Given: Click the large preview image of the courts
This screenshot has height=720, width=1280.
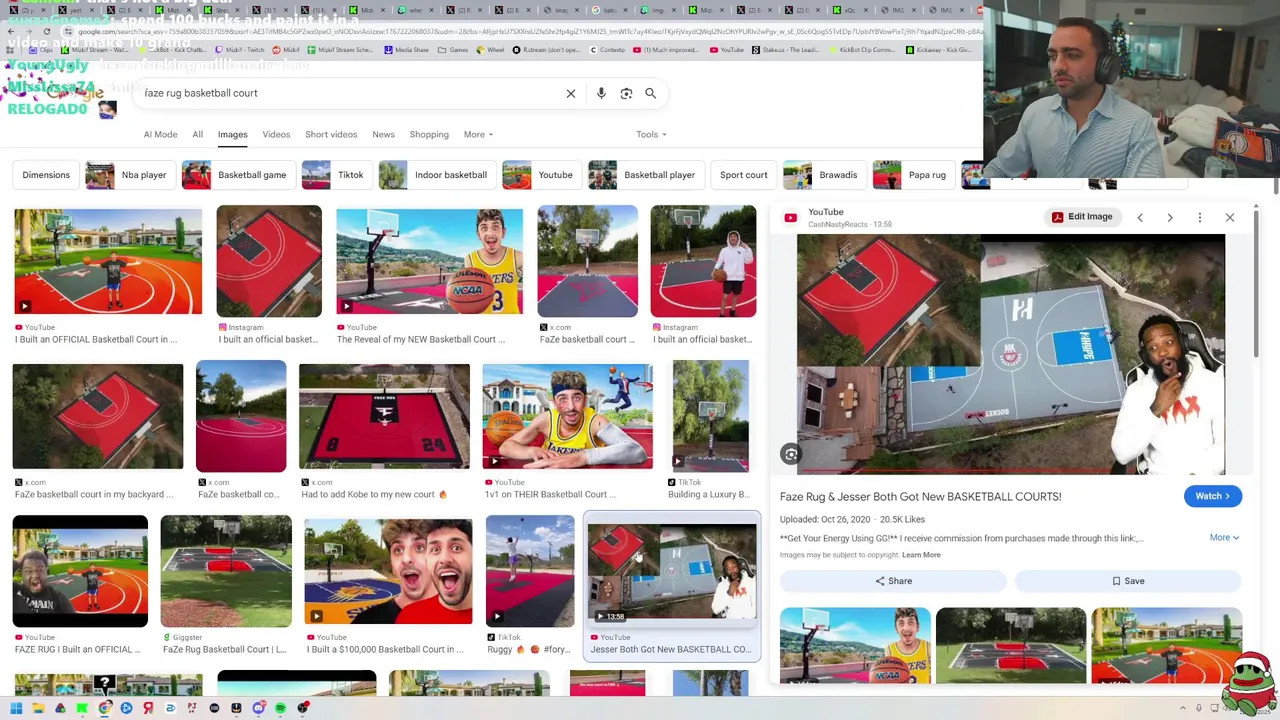Looking at the screenshot, I should point(1010,354).
